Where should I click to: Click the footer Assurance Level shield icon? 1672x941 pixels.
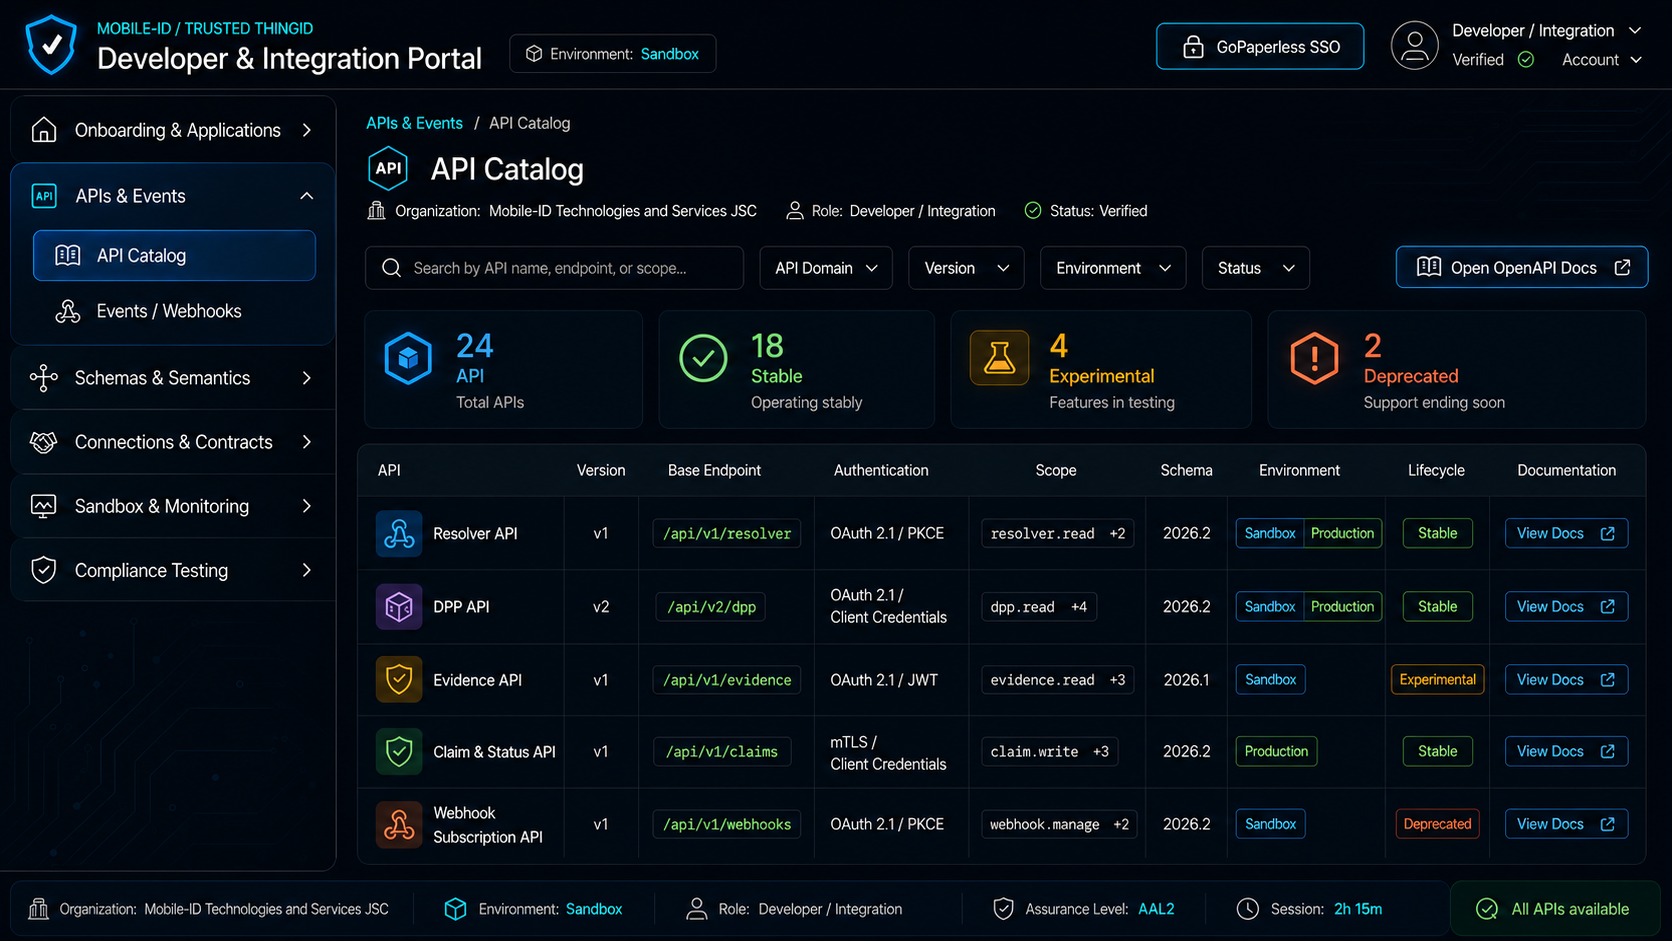click(x=1003, y=909)
